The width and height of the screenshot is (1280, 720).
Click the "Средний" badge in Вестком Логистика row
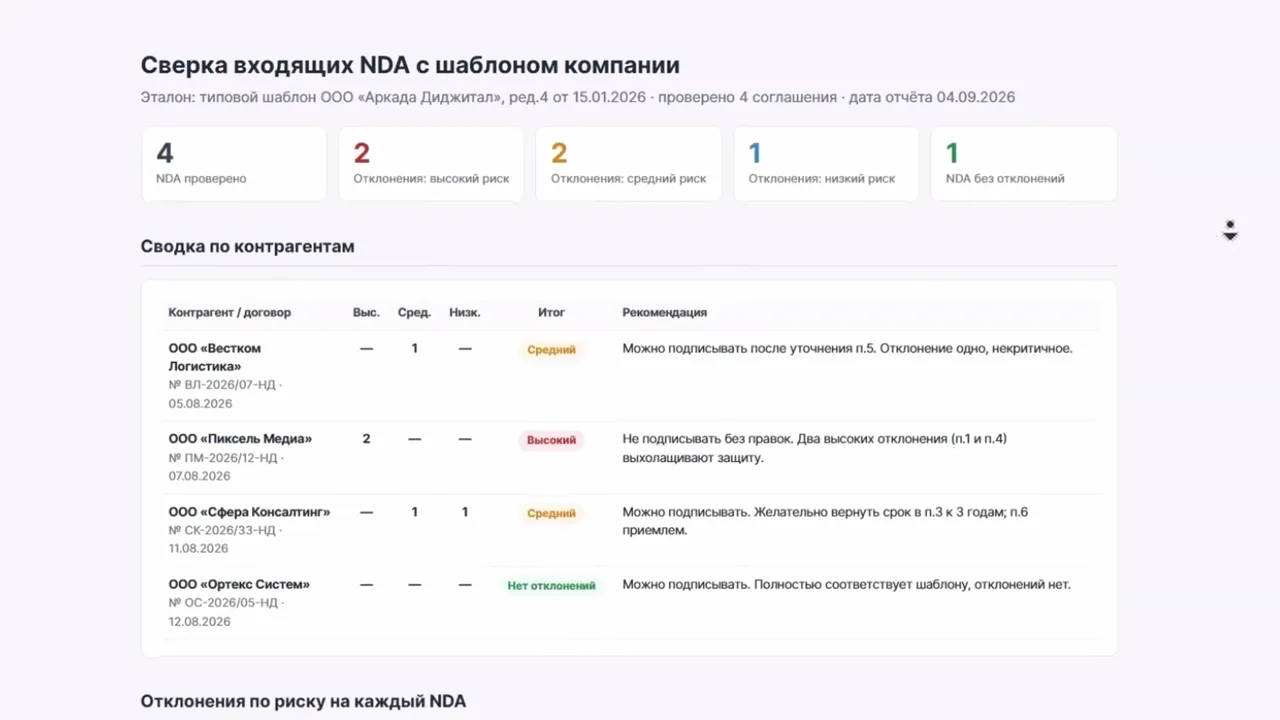tap(551, 350)
